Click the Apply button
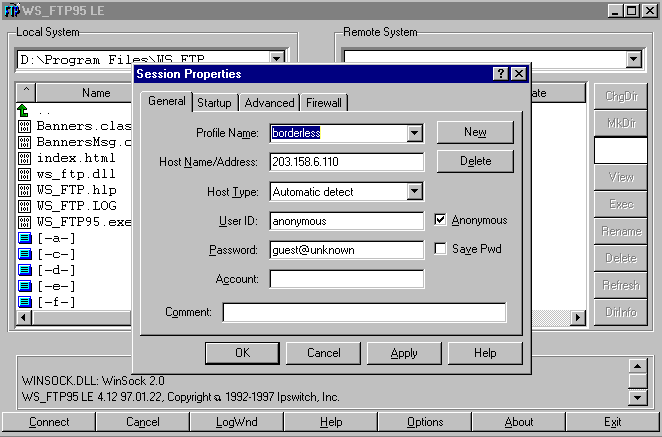Screen dimensions: 662x437 [x=404, y=353]
